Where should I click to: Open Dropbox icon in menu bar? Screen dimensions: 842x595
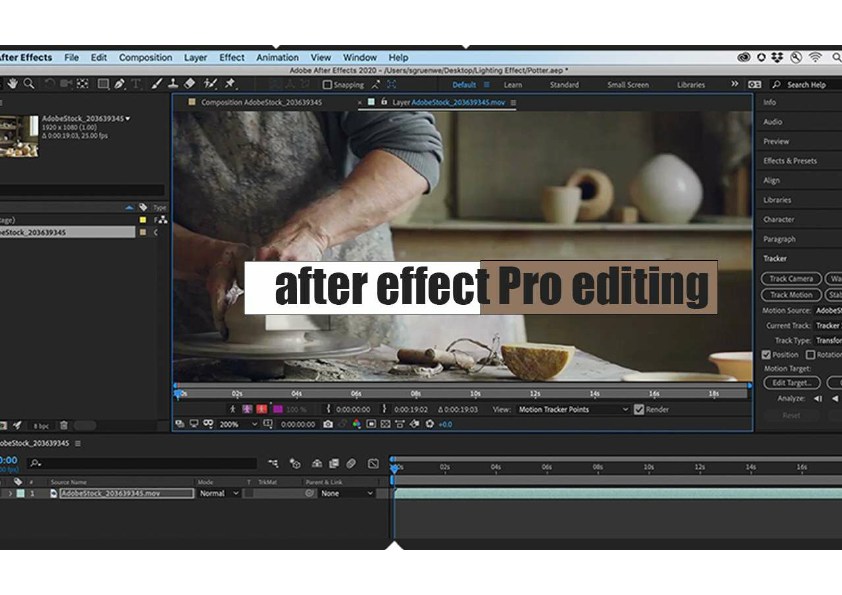777,57
